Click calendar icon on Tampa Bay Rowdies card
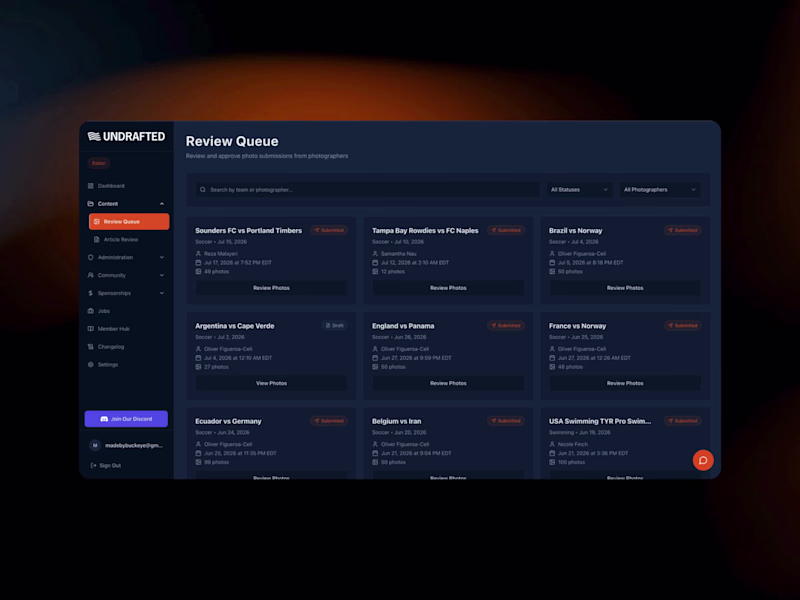800x600 pixels. coord(375,263)
